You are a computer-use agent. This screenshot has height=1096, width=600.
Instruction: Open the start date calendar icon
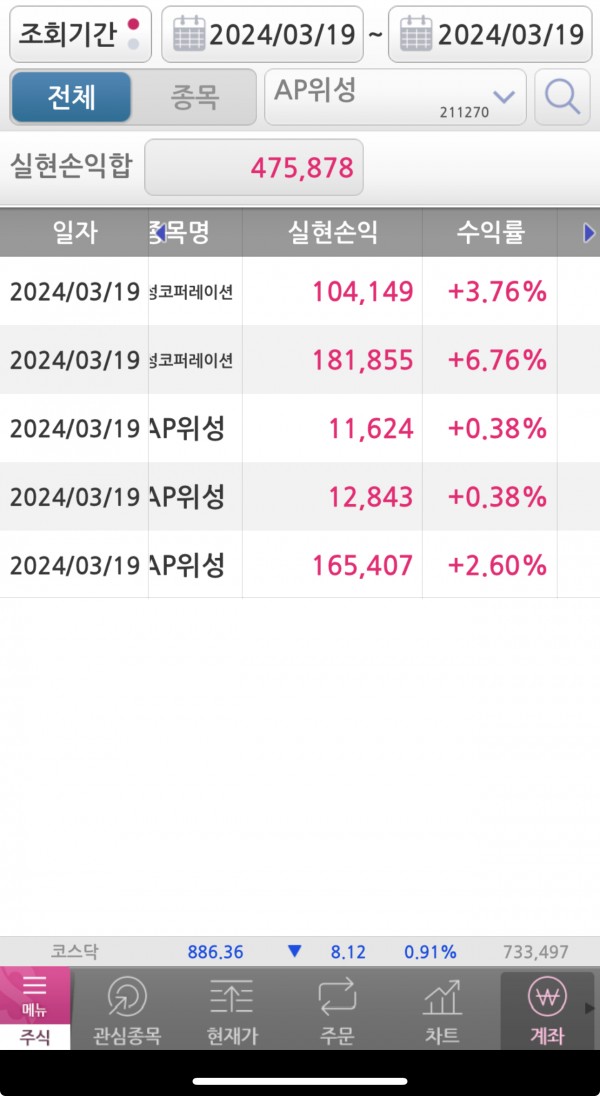188,35
